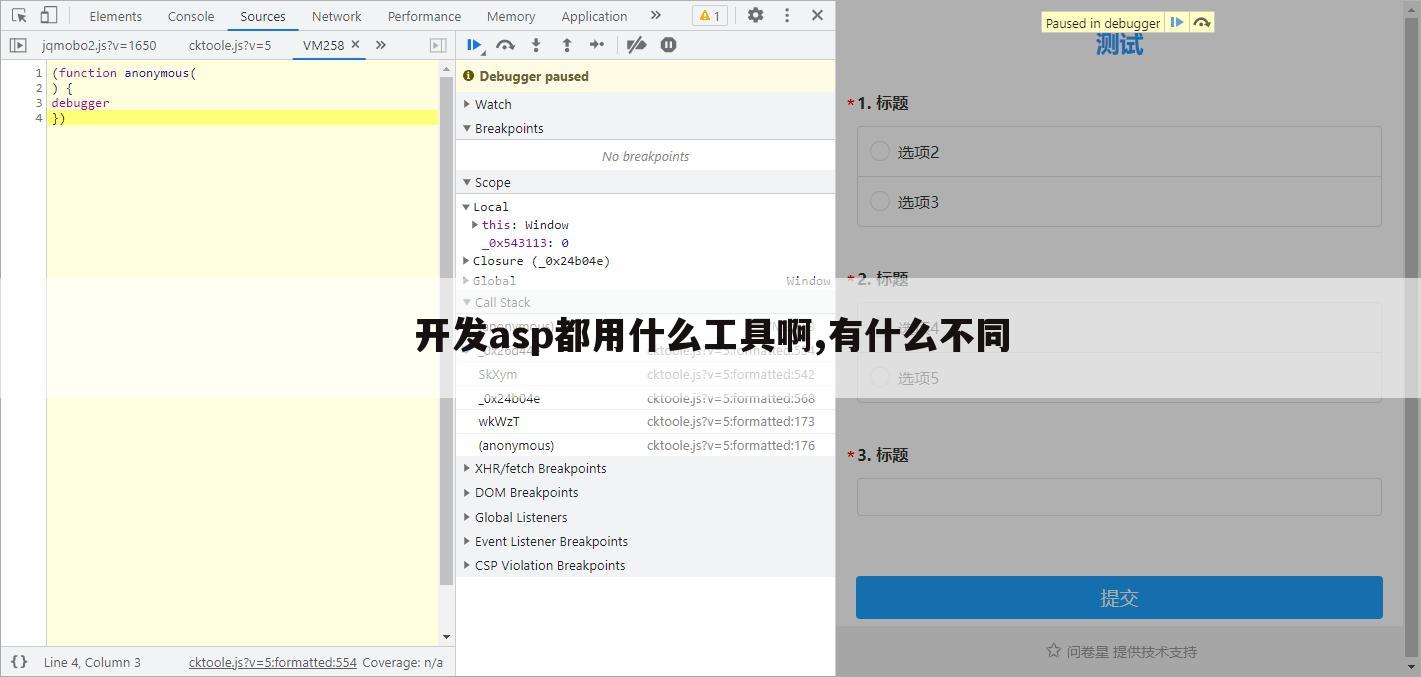Image resolution: width=1421 pixels, height=677 pixels.
Task: Click the 提交 submit button
Action: (1118, 597)
